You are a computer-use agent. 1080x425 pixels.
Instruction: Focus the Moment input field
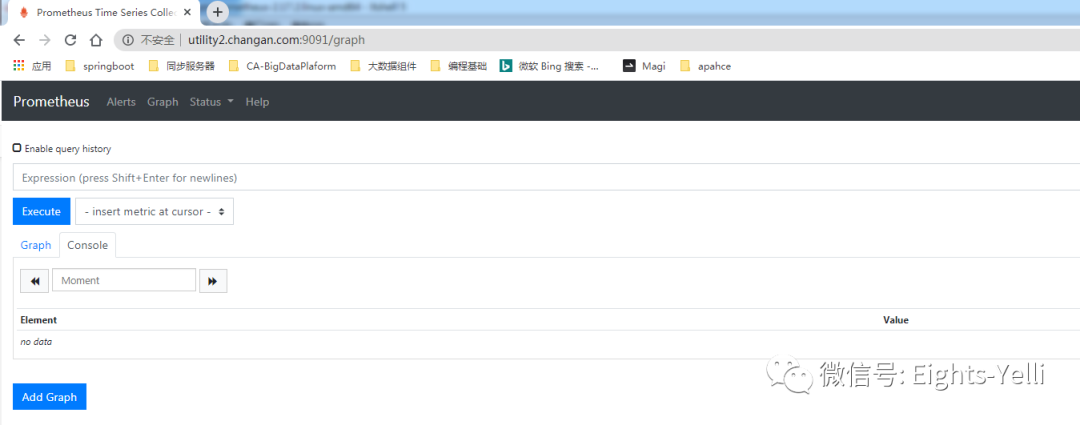tap(124, 280)
